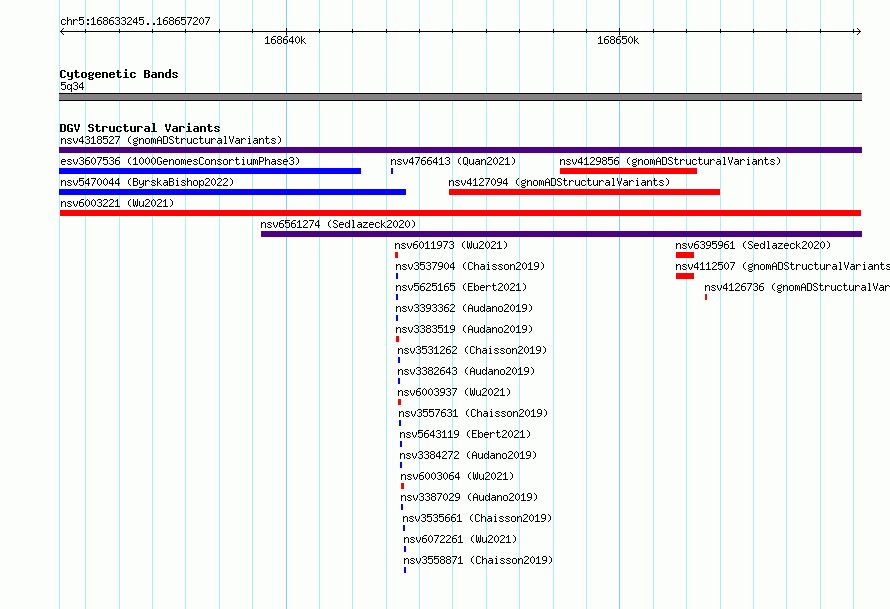Viewport: 890px width, 609px height.
Task: Click the 168650k ruler position label
Action: pos(618,40)
